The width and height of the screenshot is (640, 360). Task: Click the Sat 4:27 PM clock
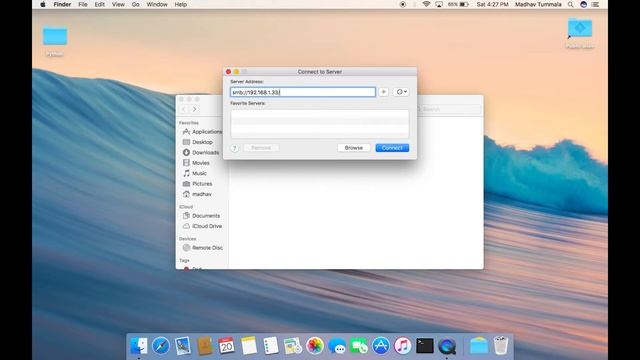pos(492,4)
